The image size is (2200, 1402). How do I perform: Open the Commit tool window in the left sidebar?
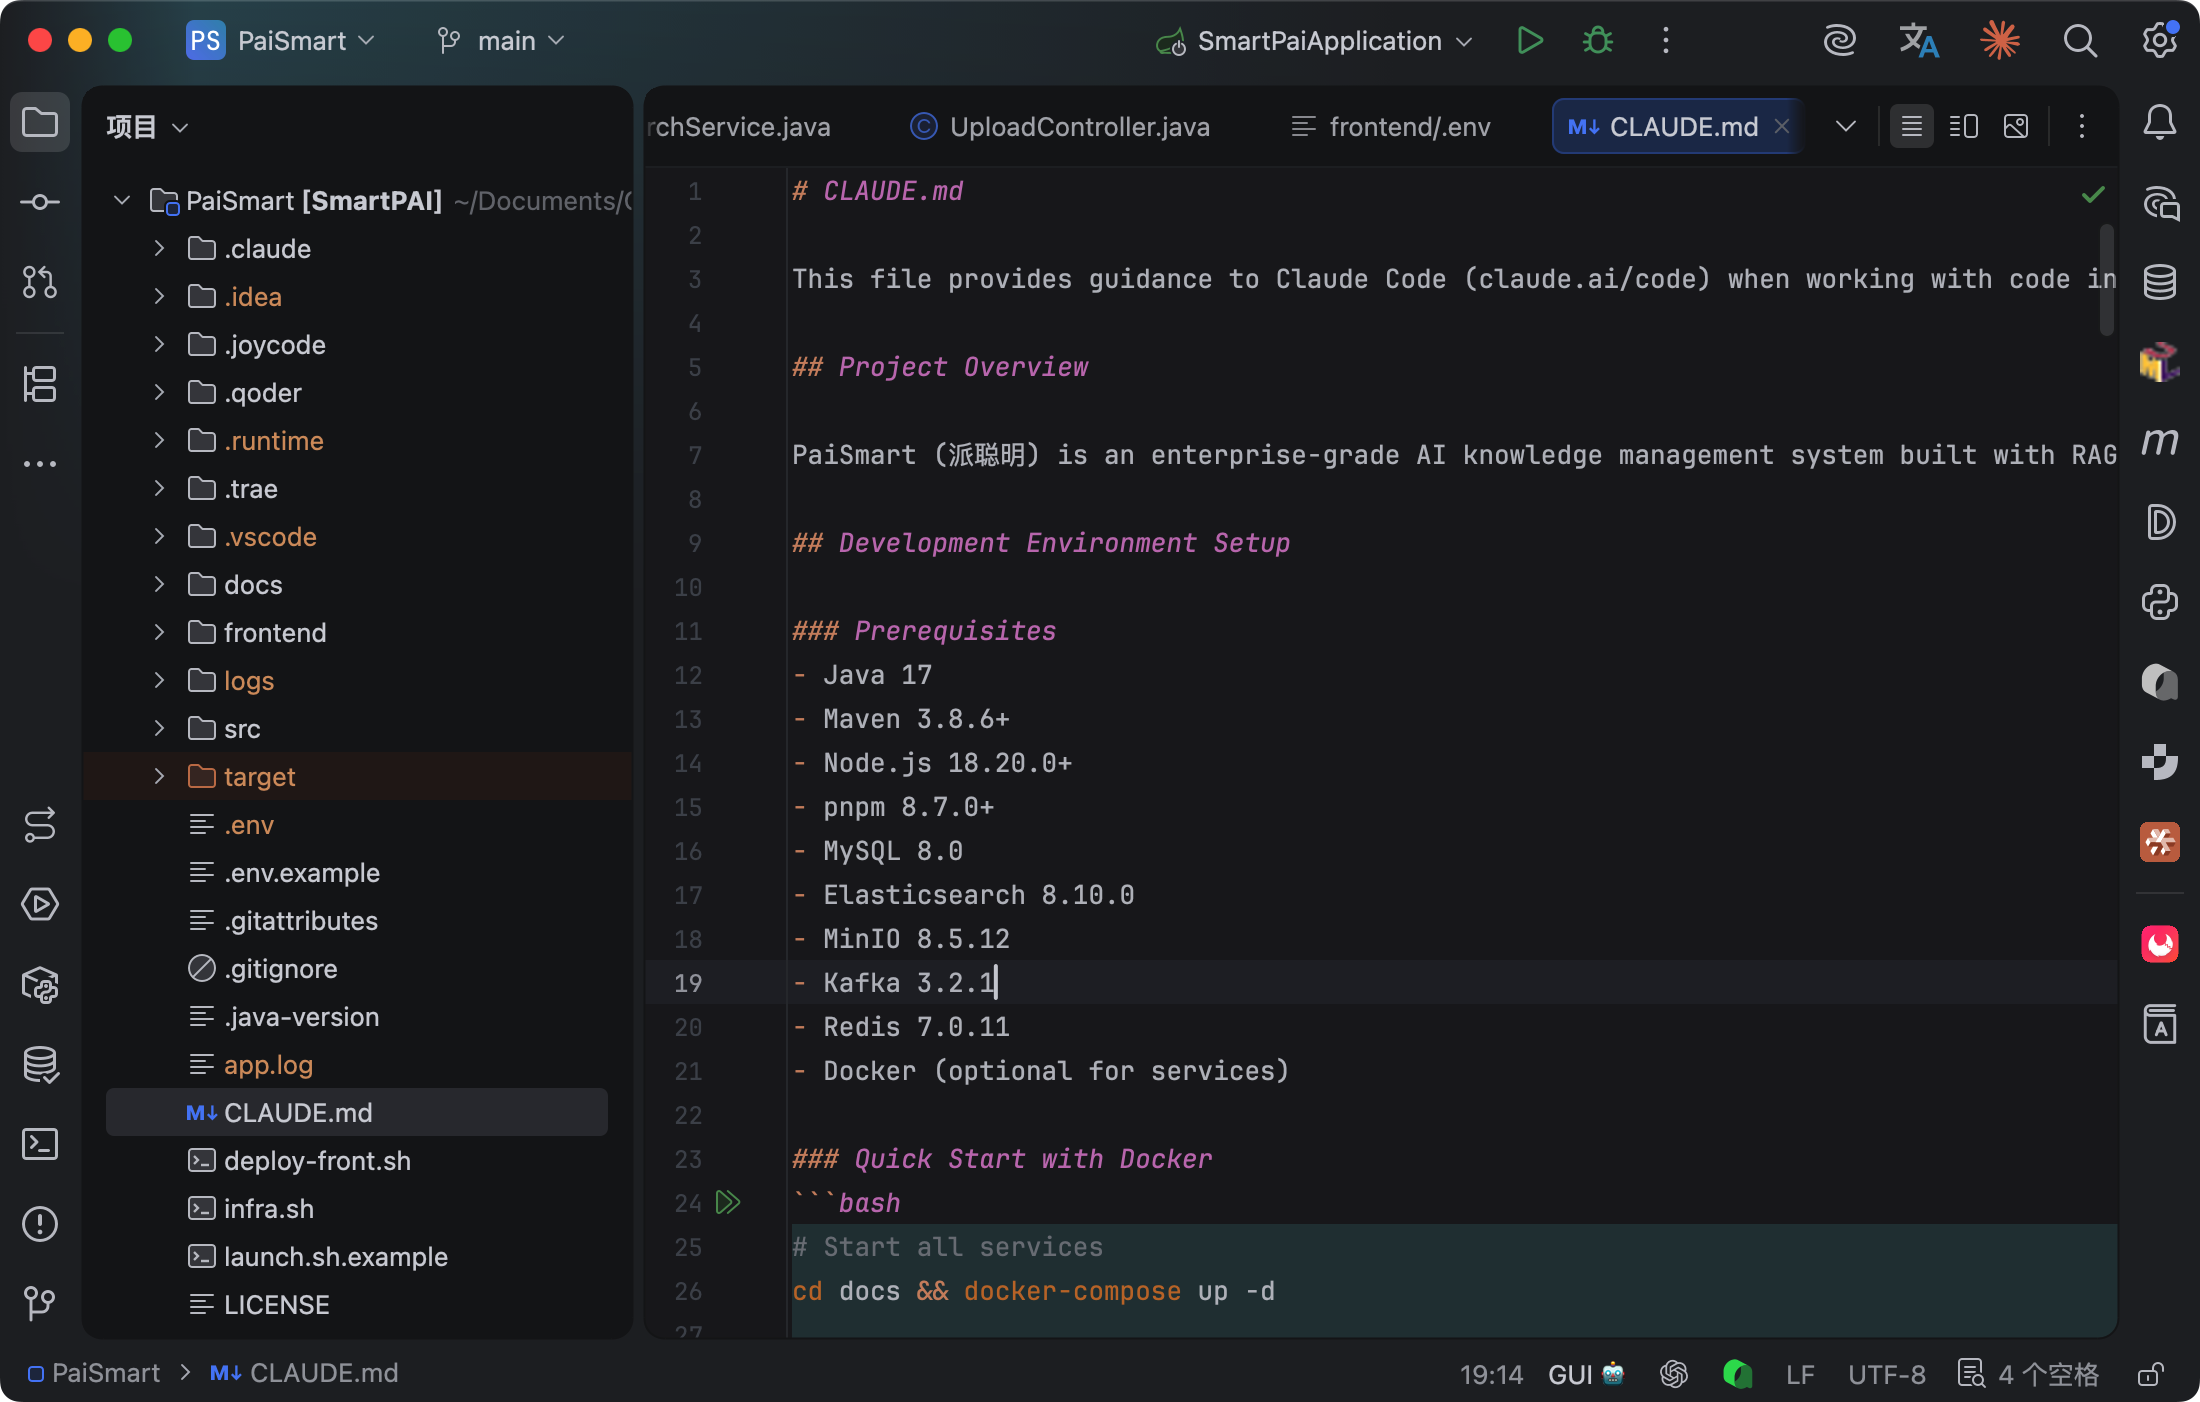tap(40, 202)
